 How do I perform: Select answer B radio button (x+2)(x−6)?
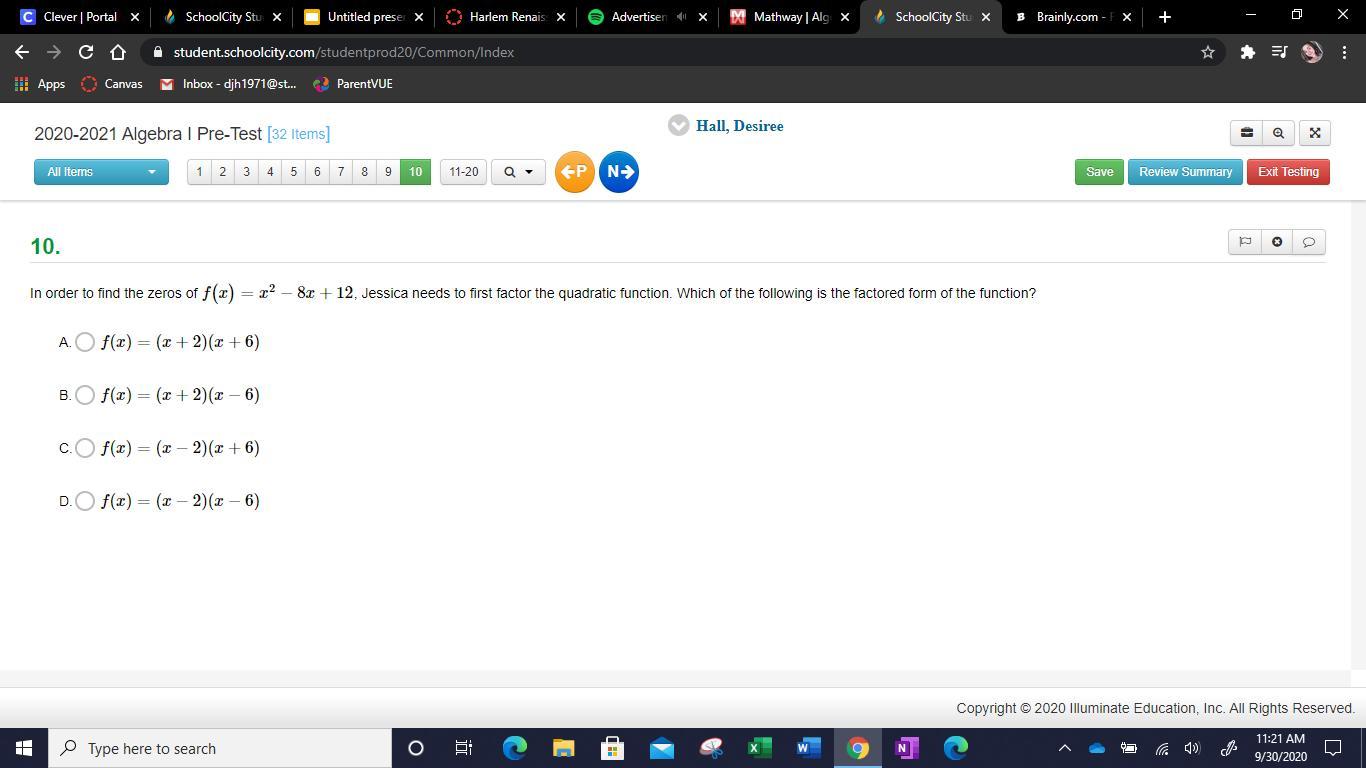(x=85, y=395)
